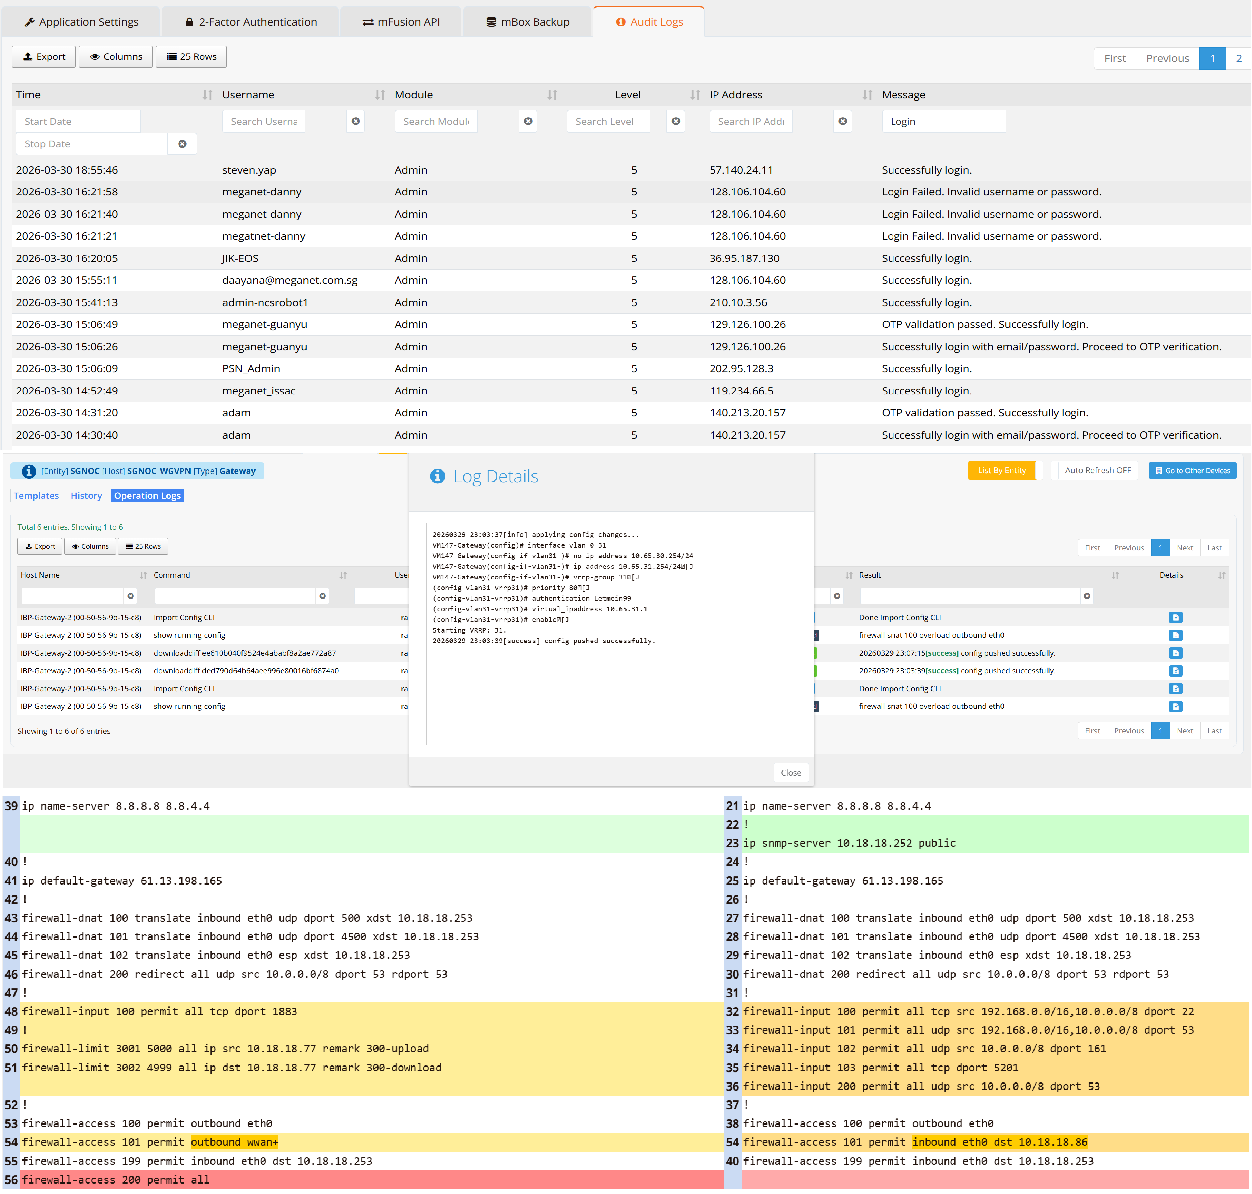This screenshot has height=1194, width=1252.
Task: Sort Operation Logs by Host Name
Action: coord(143,576)
